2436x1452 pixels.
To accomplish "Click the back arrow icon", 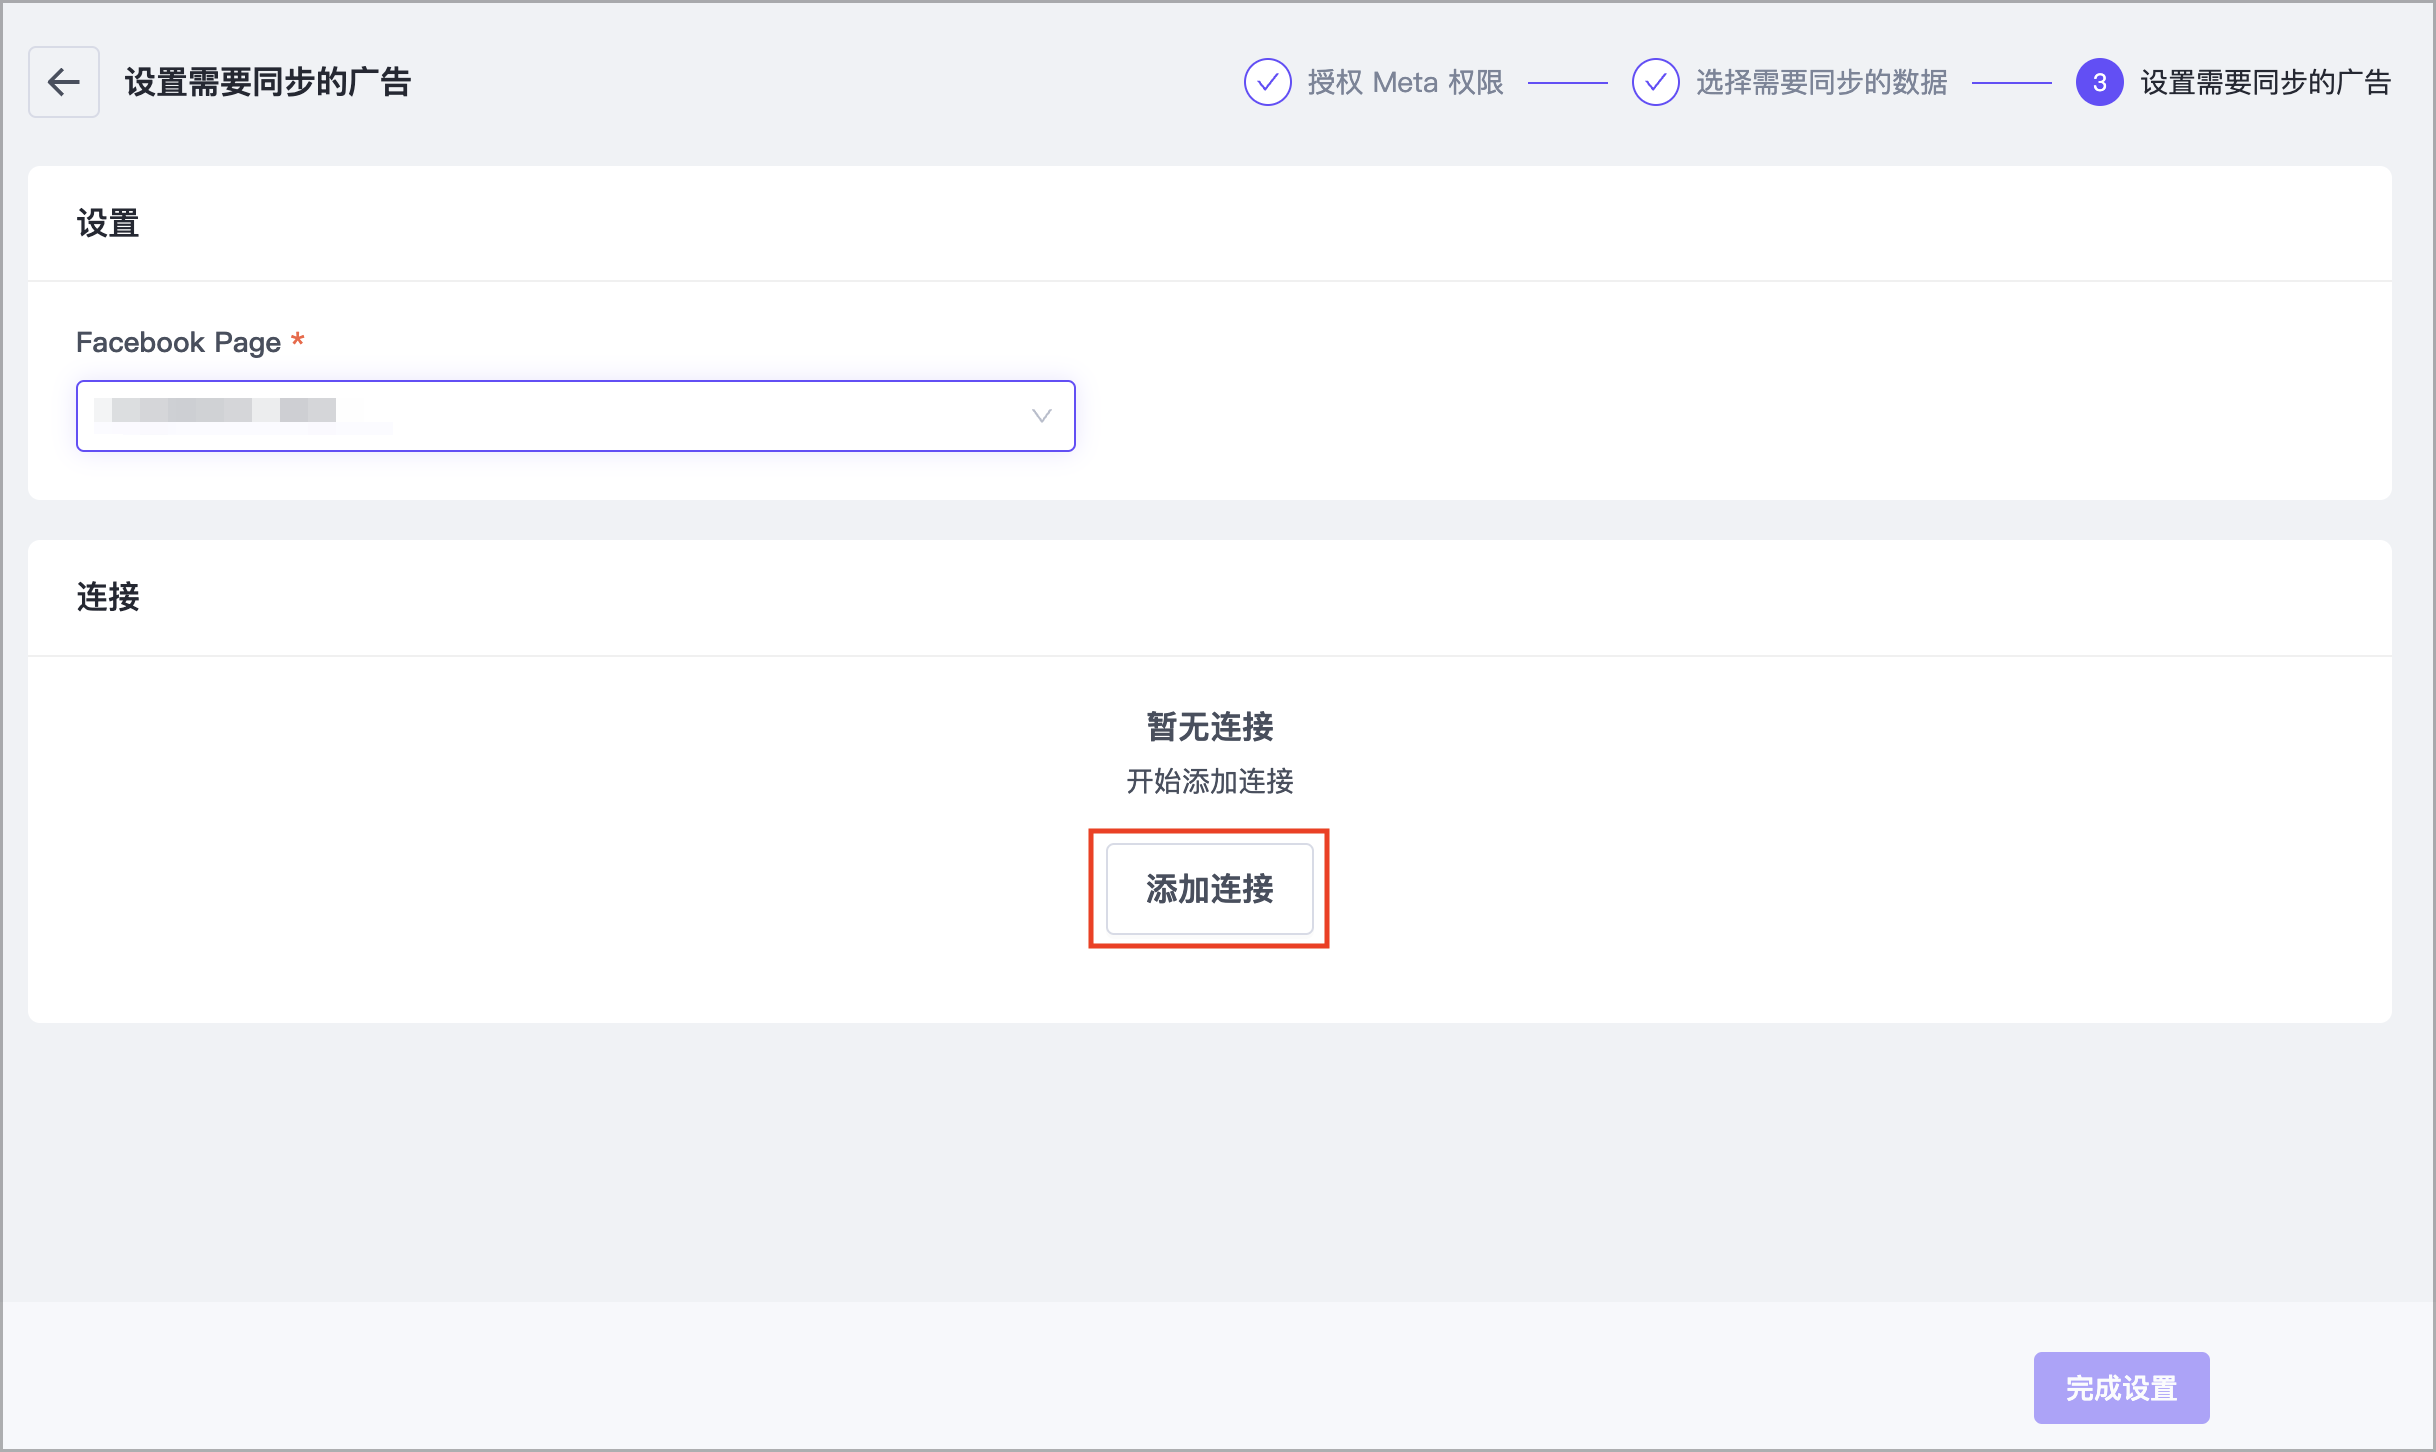I will pyautogui.click(x=64, y=82).
